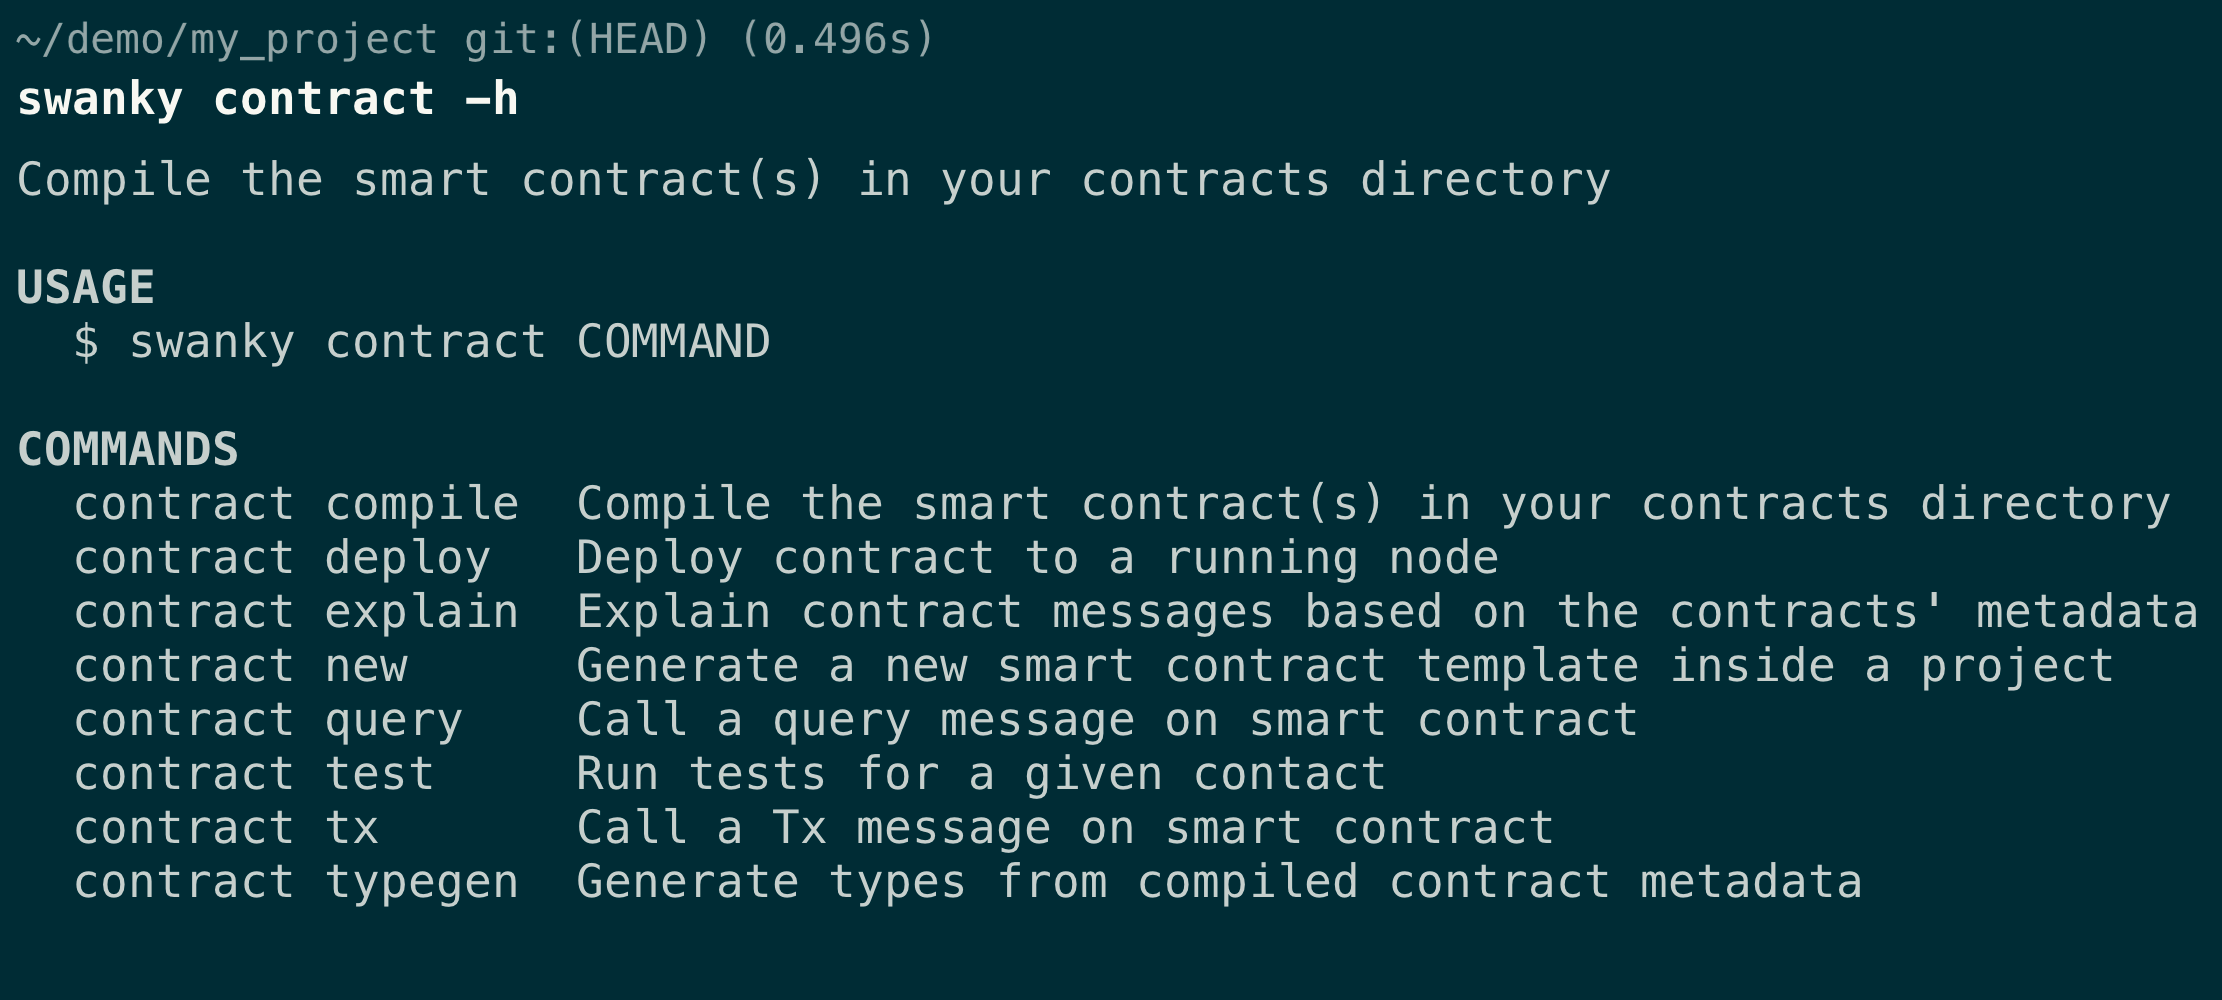
Task: Click the typed command "swanky contract -h"
Action: (x=268, y=99)
